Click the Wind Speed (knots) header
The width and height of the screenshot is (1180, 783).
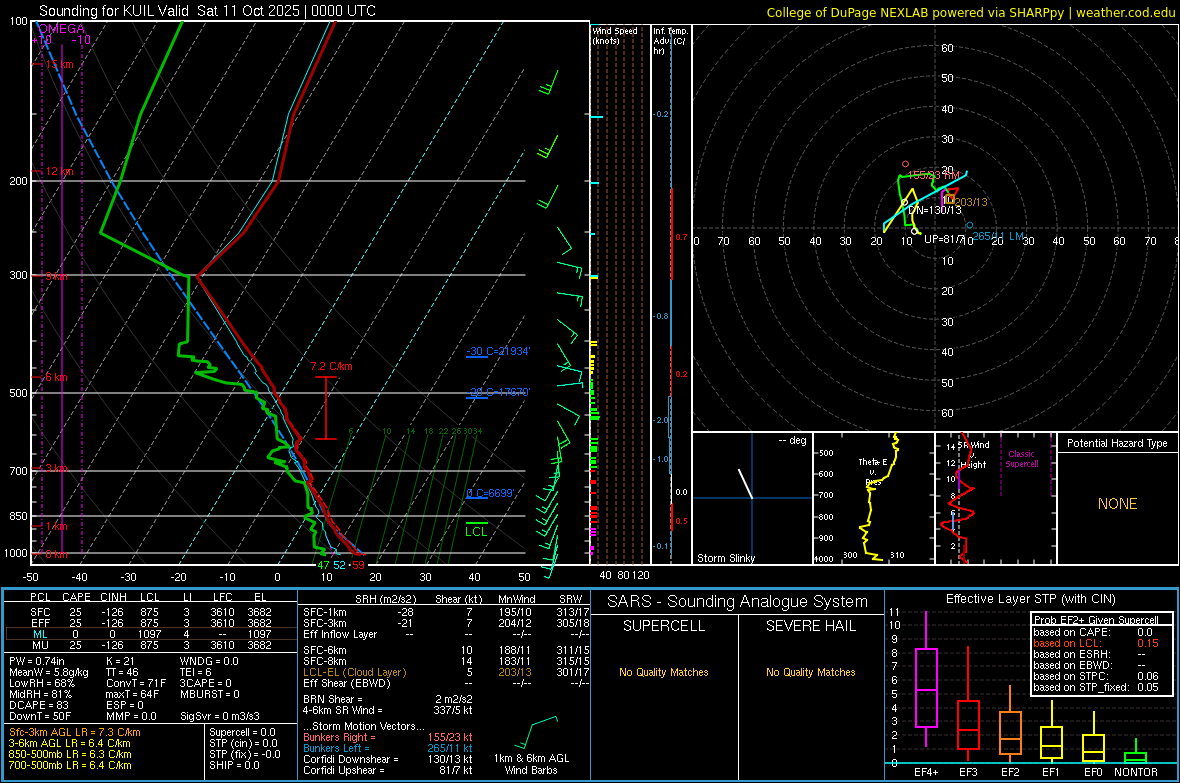[x=615, y=35]
